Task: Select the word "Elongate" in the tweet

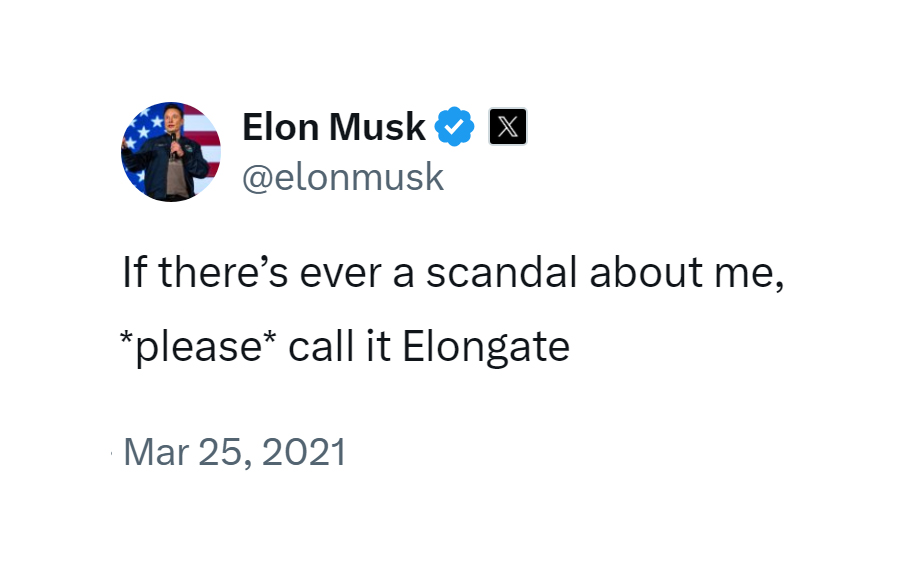Action: (485, 347)
